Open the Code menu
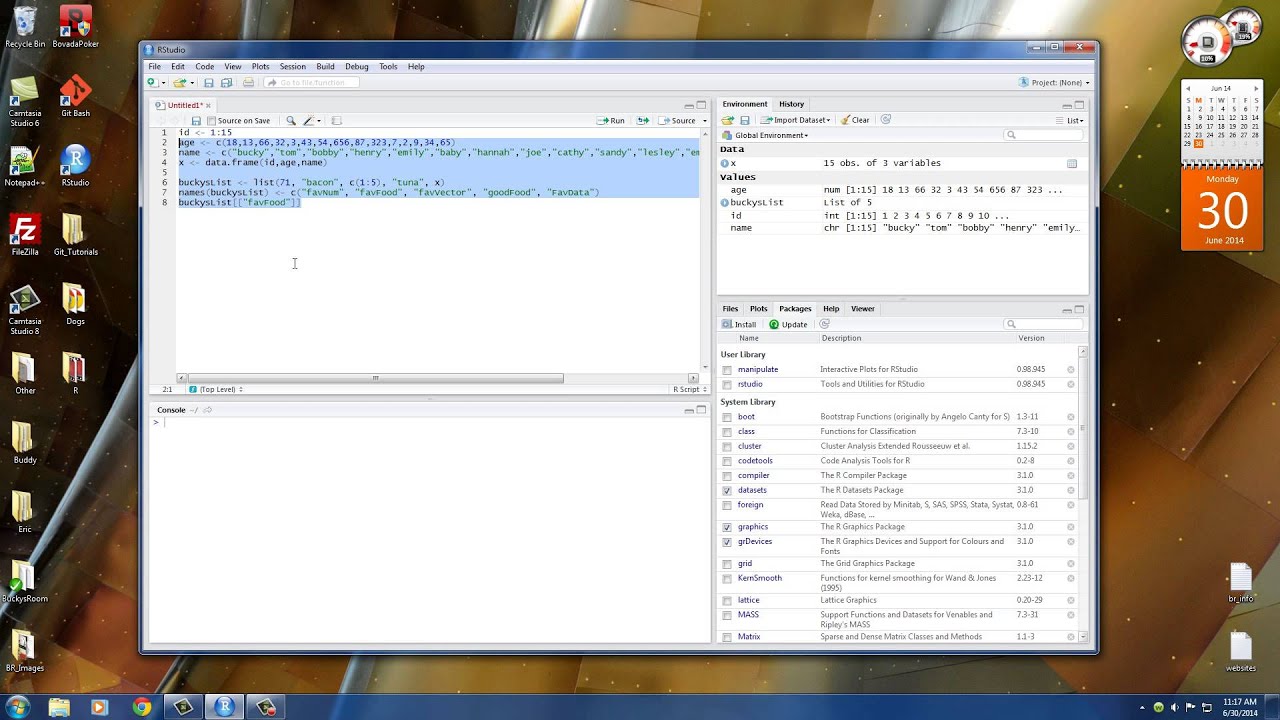1280x720 pixels. pos(204,67)
